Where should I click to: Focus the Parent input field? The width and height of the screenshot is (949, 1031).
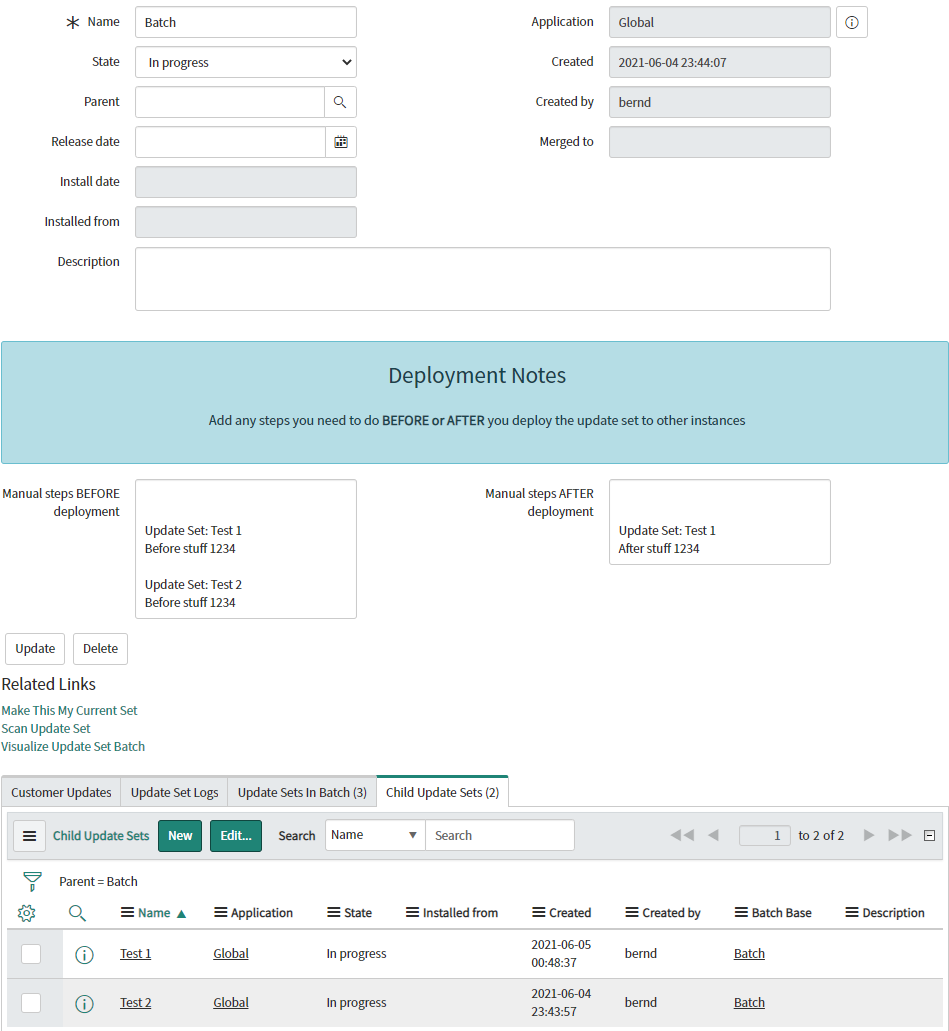(x=230, y=102)
